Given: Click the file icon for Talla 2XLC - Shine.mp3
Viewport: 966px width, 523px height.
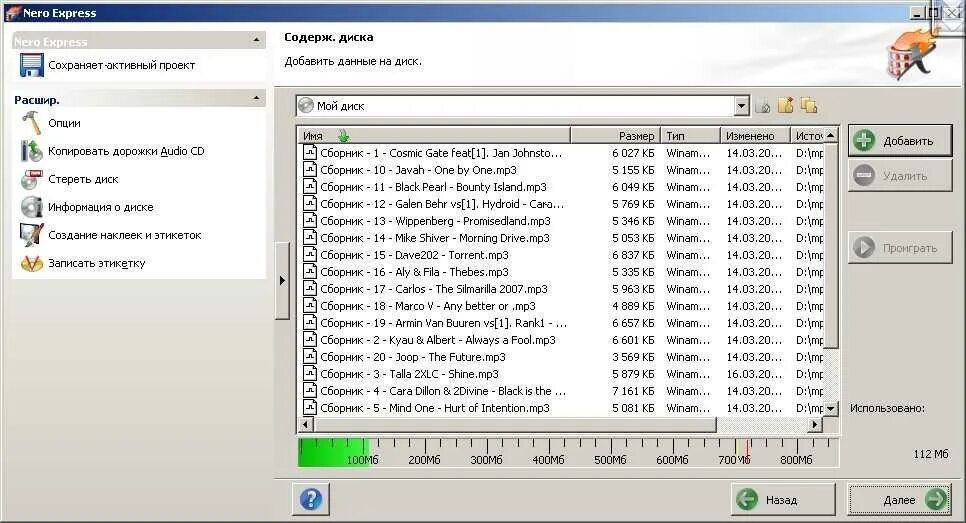Looking at the screenshot, I should (x=309, y=373).
